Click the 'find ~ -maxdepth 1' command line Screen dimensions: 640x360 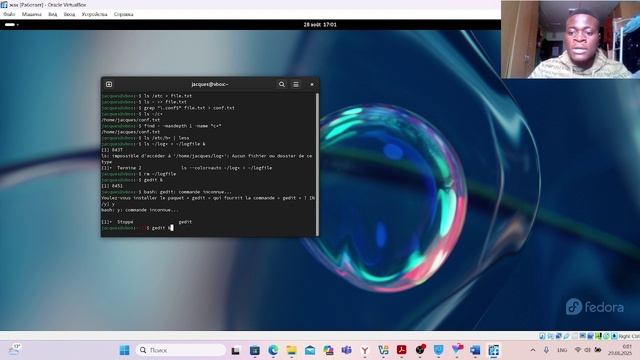(162, 126)
